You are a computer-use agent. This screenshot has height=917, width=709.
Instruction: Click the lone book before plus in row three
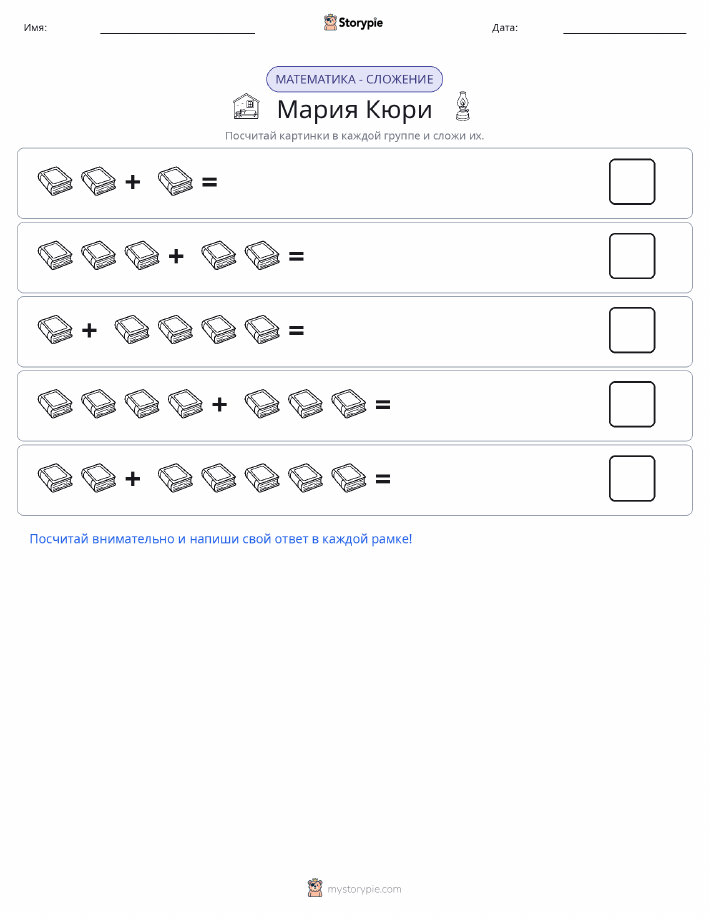[55, 330]
